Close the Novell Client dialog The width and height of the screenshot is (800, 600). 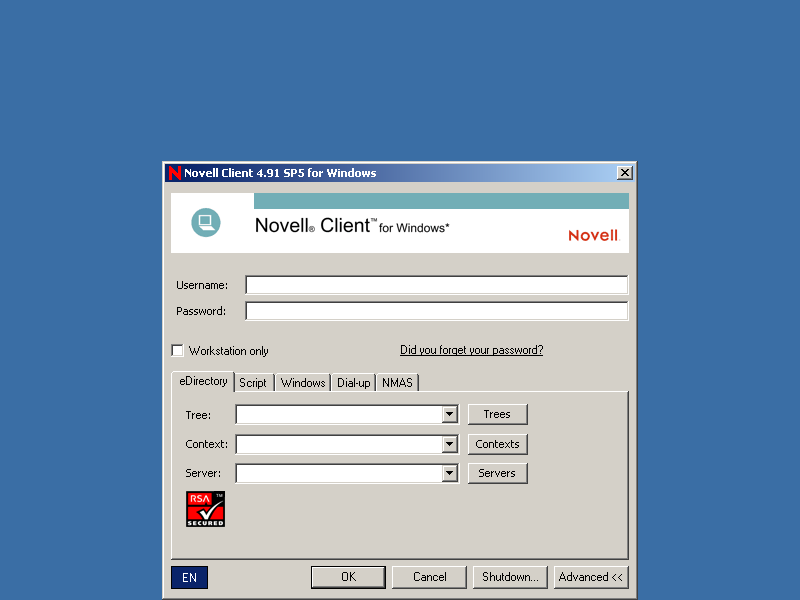coord(625,173)
